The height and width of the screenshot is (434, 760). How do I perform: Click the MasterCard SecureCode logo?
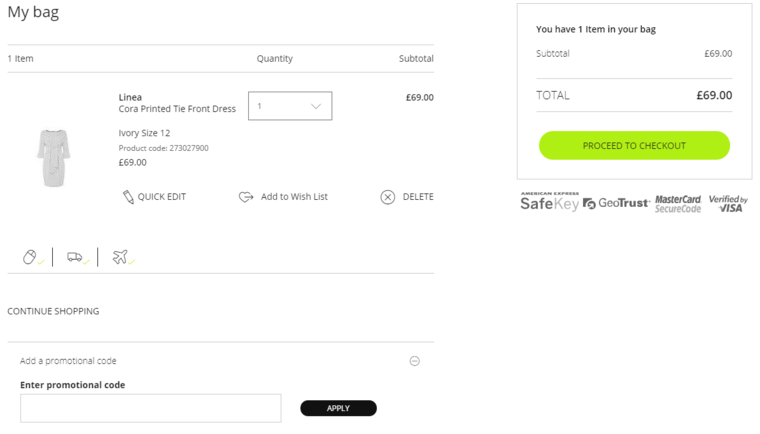click(x=678, y=204)
